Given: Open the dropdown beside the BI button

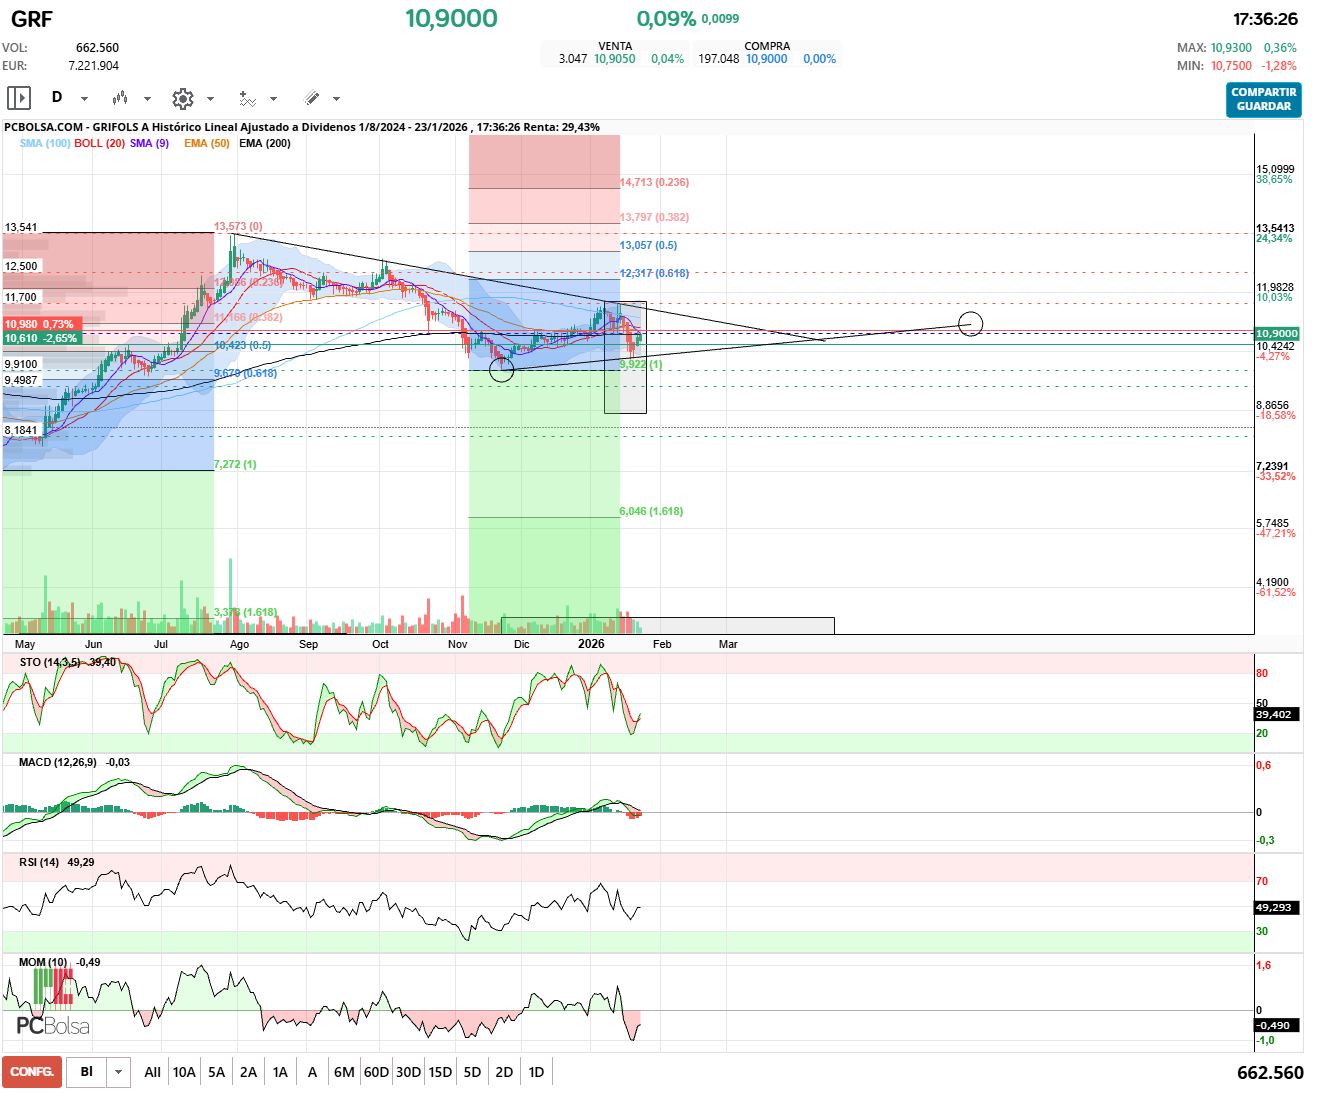Looking at the screenshot, I should (119, 1072).
